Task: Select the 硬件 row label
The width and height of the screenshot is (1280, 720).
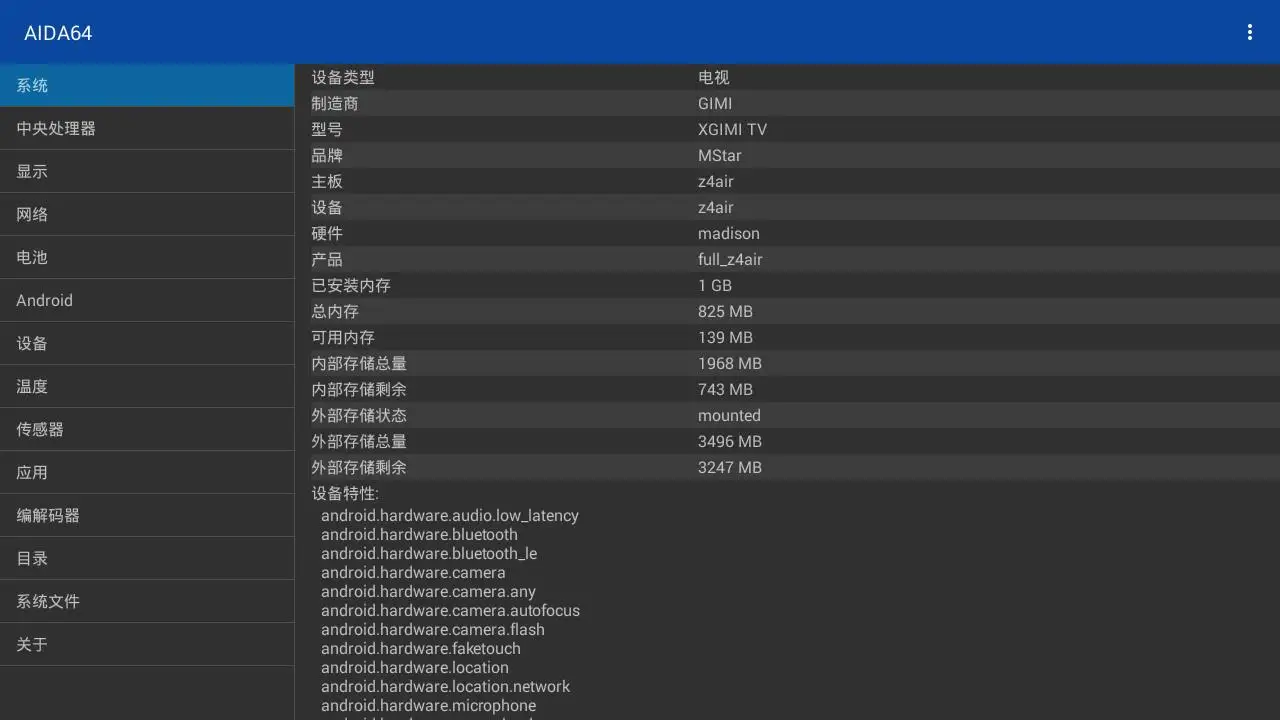Action: 327,233
